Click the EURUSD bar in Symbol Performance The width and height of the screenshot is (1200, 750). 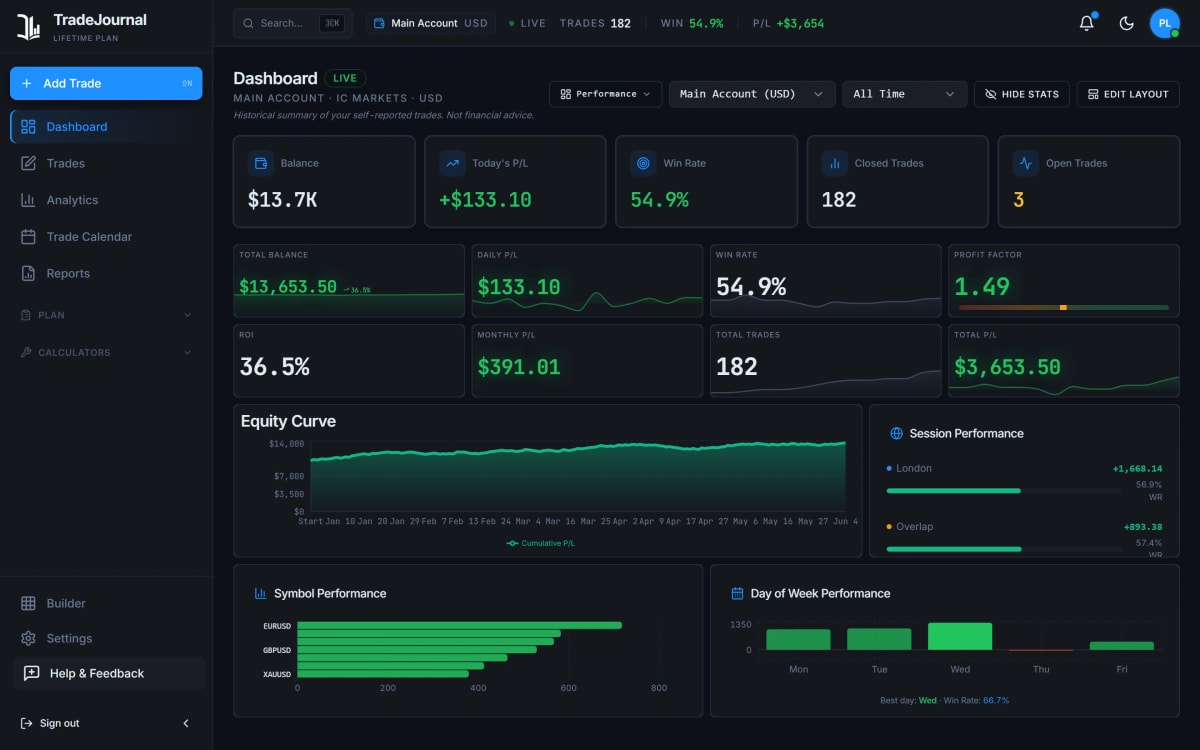click(459, 625)
